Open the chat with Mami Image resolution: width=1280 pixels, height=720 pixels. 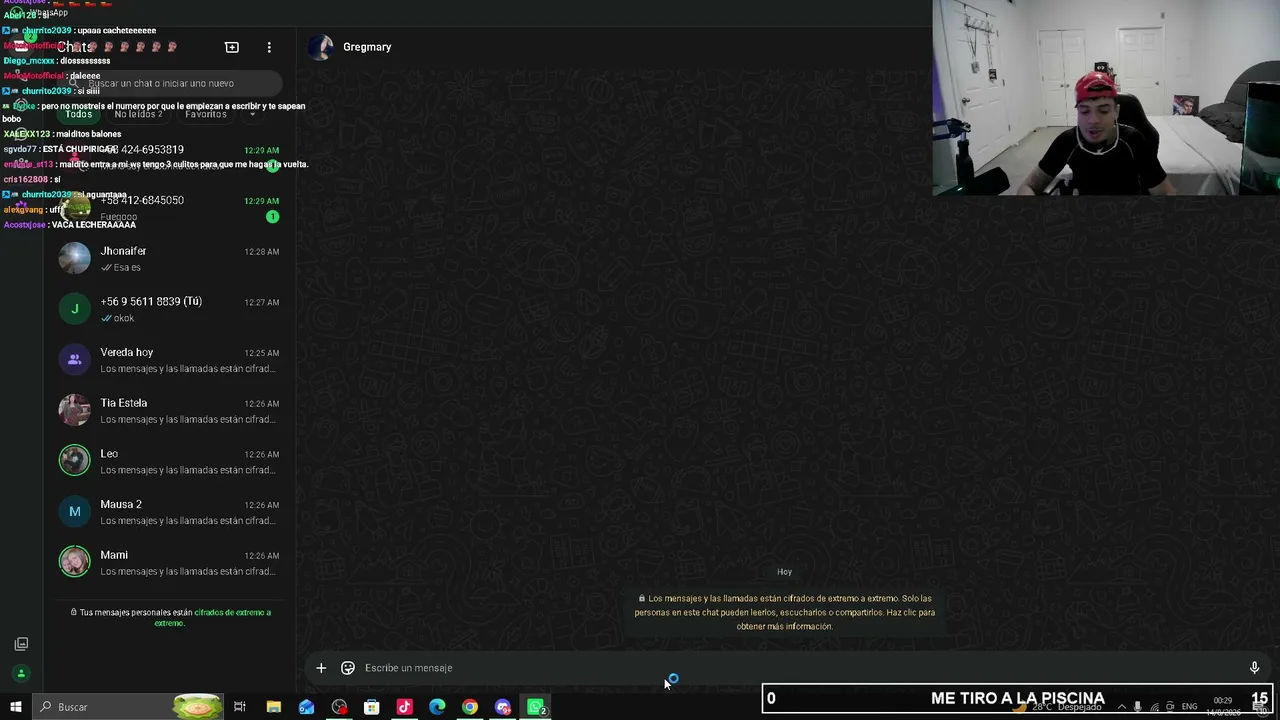169,562
